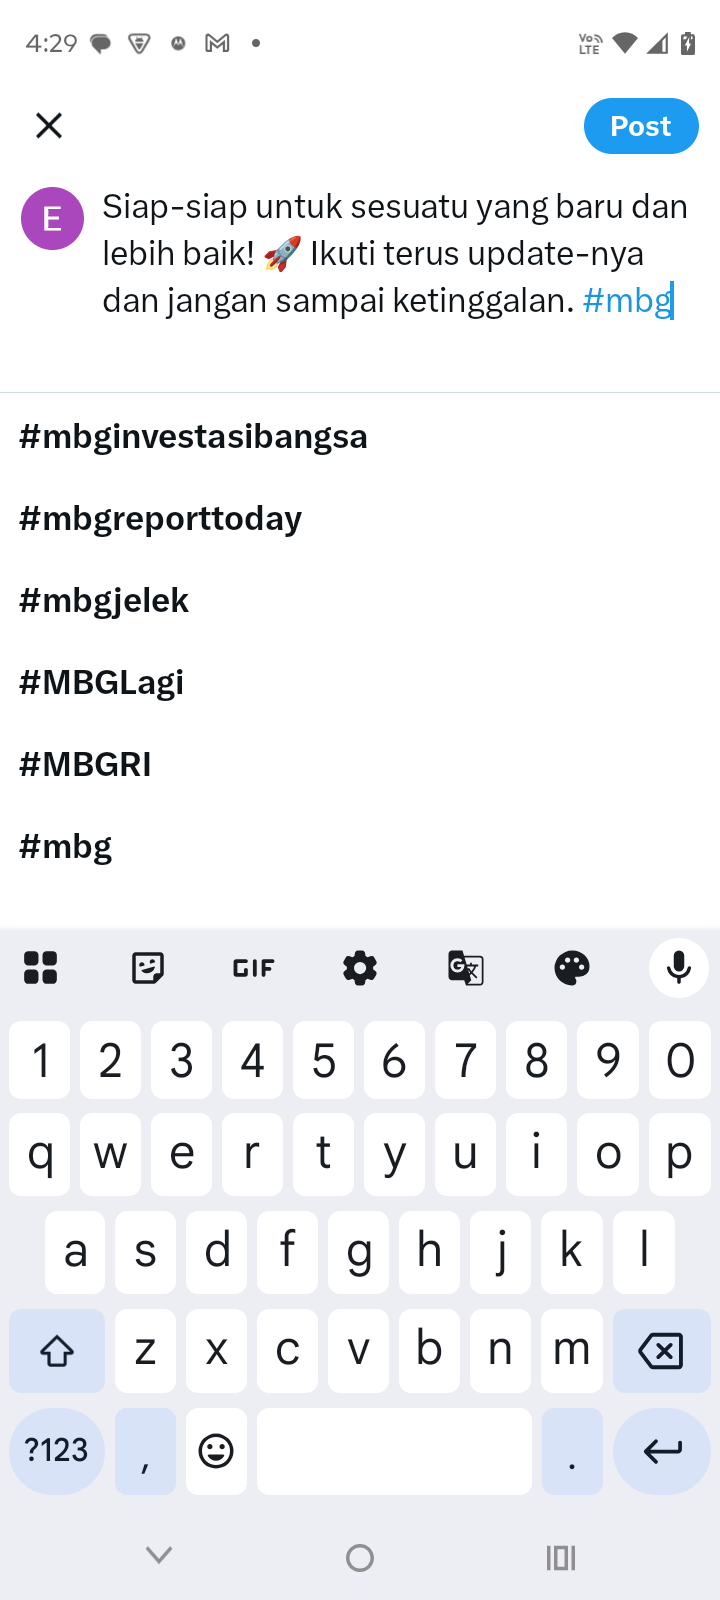Tap the blue Post button
720x1600 pixels.
641,126
